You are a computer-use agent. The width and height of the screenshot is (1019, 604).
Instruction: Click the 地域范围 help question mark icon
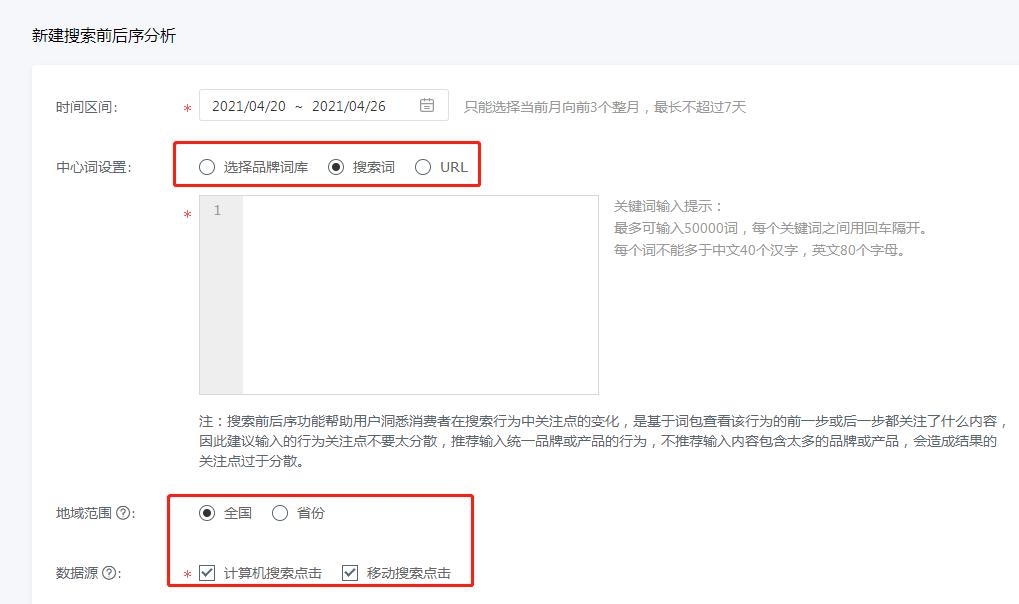tap(123, 512)
